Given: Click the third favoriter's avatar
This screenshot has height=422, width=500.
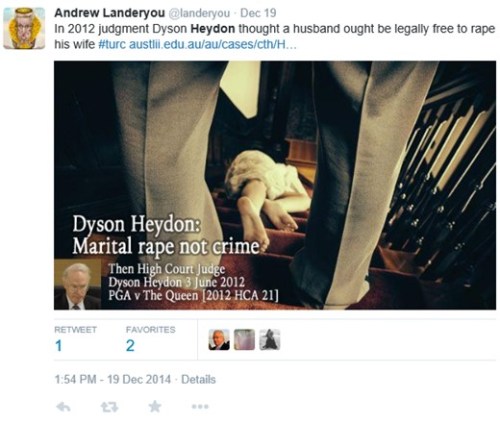Looking at the screenshot, I should (x=270, y=340).
